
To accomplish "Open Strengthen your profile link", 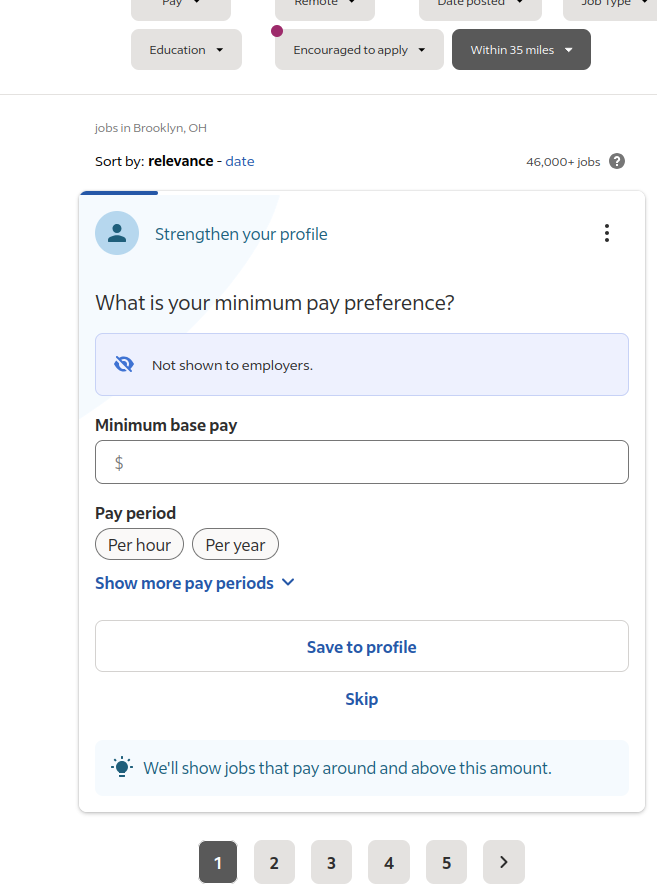I will click(x=241, y=234).
